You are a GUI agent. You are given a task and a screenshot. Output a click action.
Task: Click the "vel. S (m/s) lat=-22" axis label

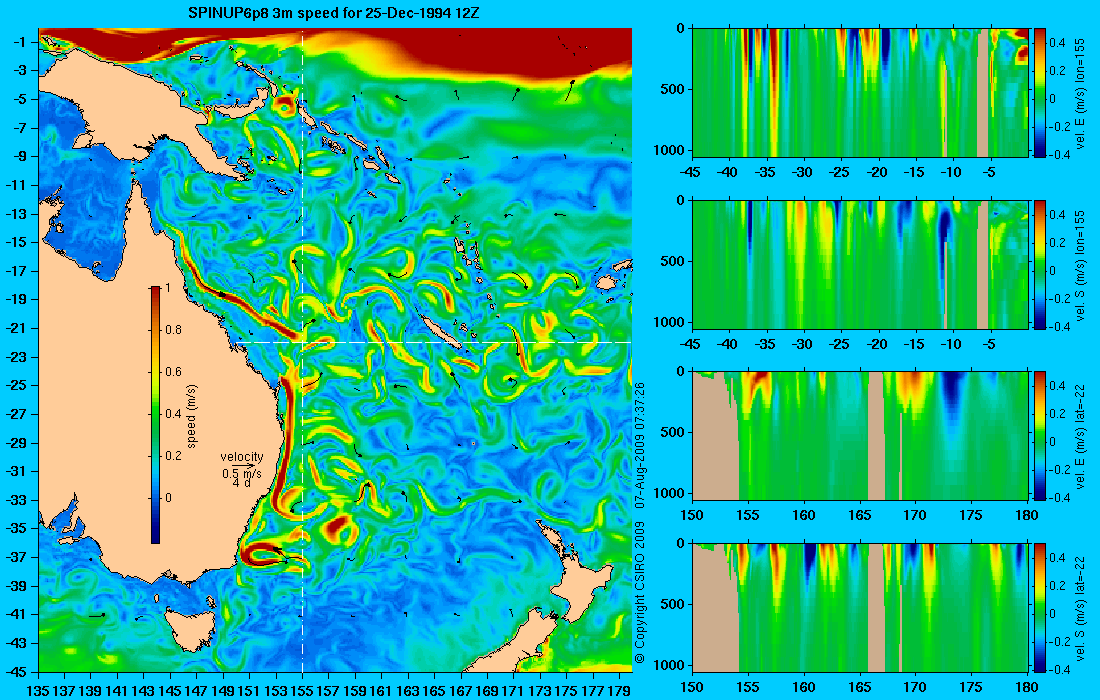click(1080, 607)
